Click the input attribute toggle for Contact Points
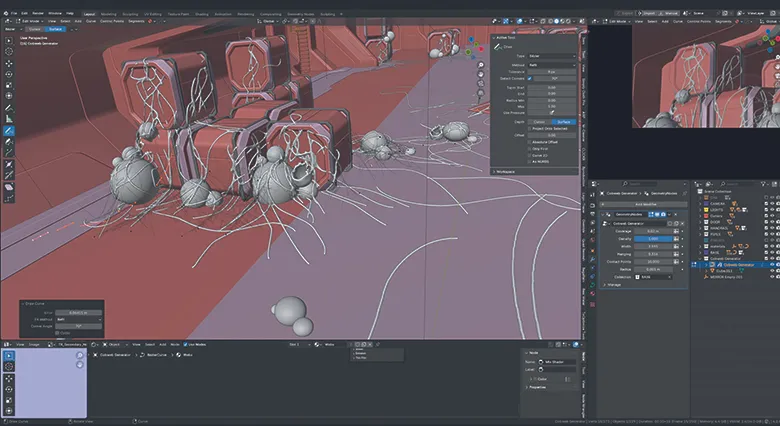The height and width of the screenshot is (426, 780). pos(676,262)
